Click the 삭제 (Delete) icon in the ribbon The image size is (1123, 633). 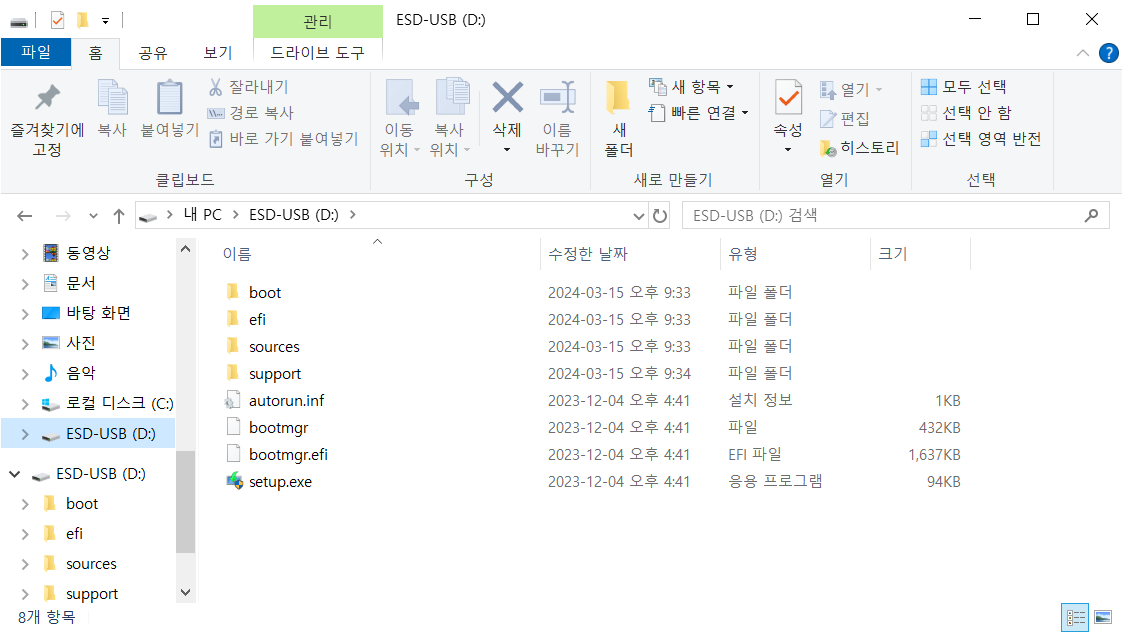(507, 110)
